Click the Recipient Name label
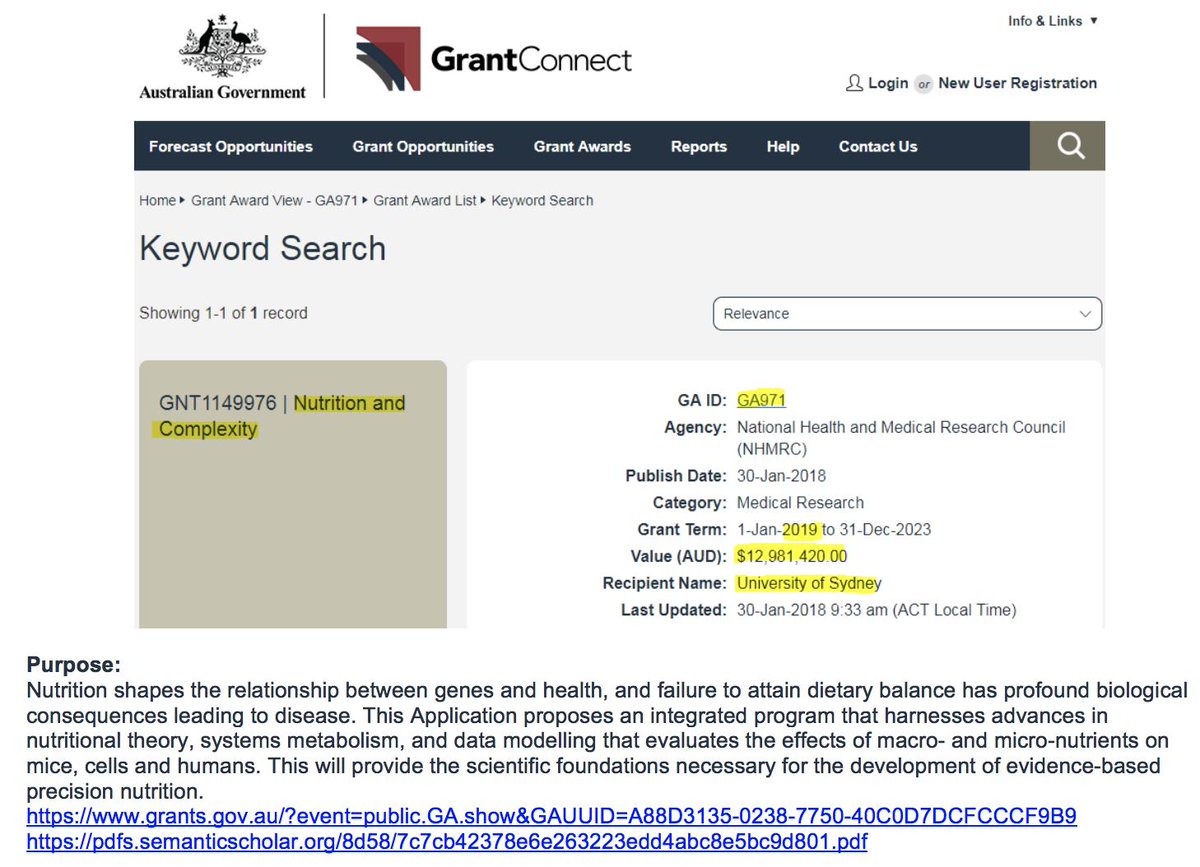Screen dimensions: 1200x867 coord(664,583)
